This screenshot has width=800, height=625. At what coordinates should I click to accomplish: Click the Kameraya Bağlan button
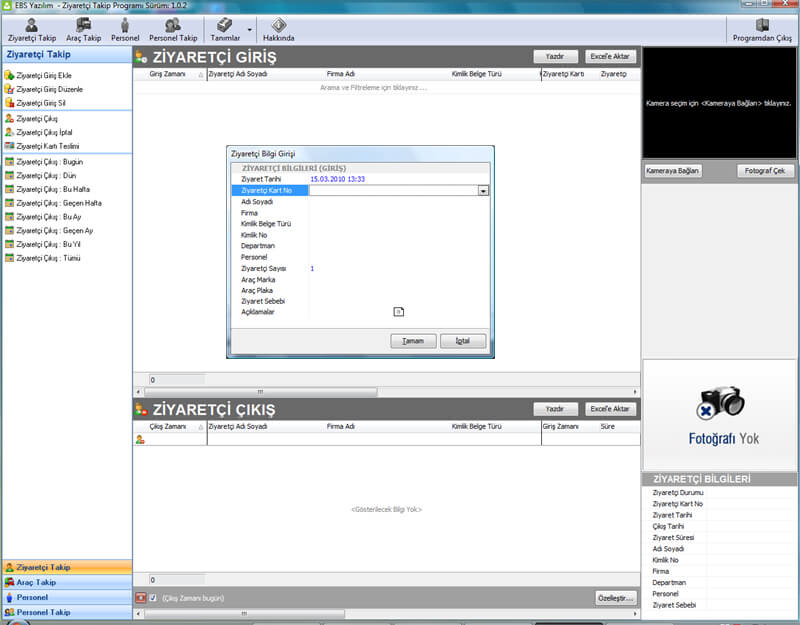(x=674, y=171)
